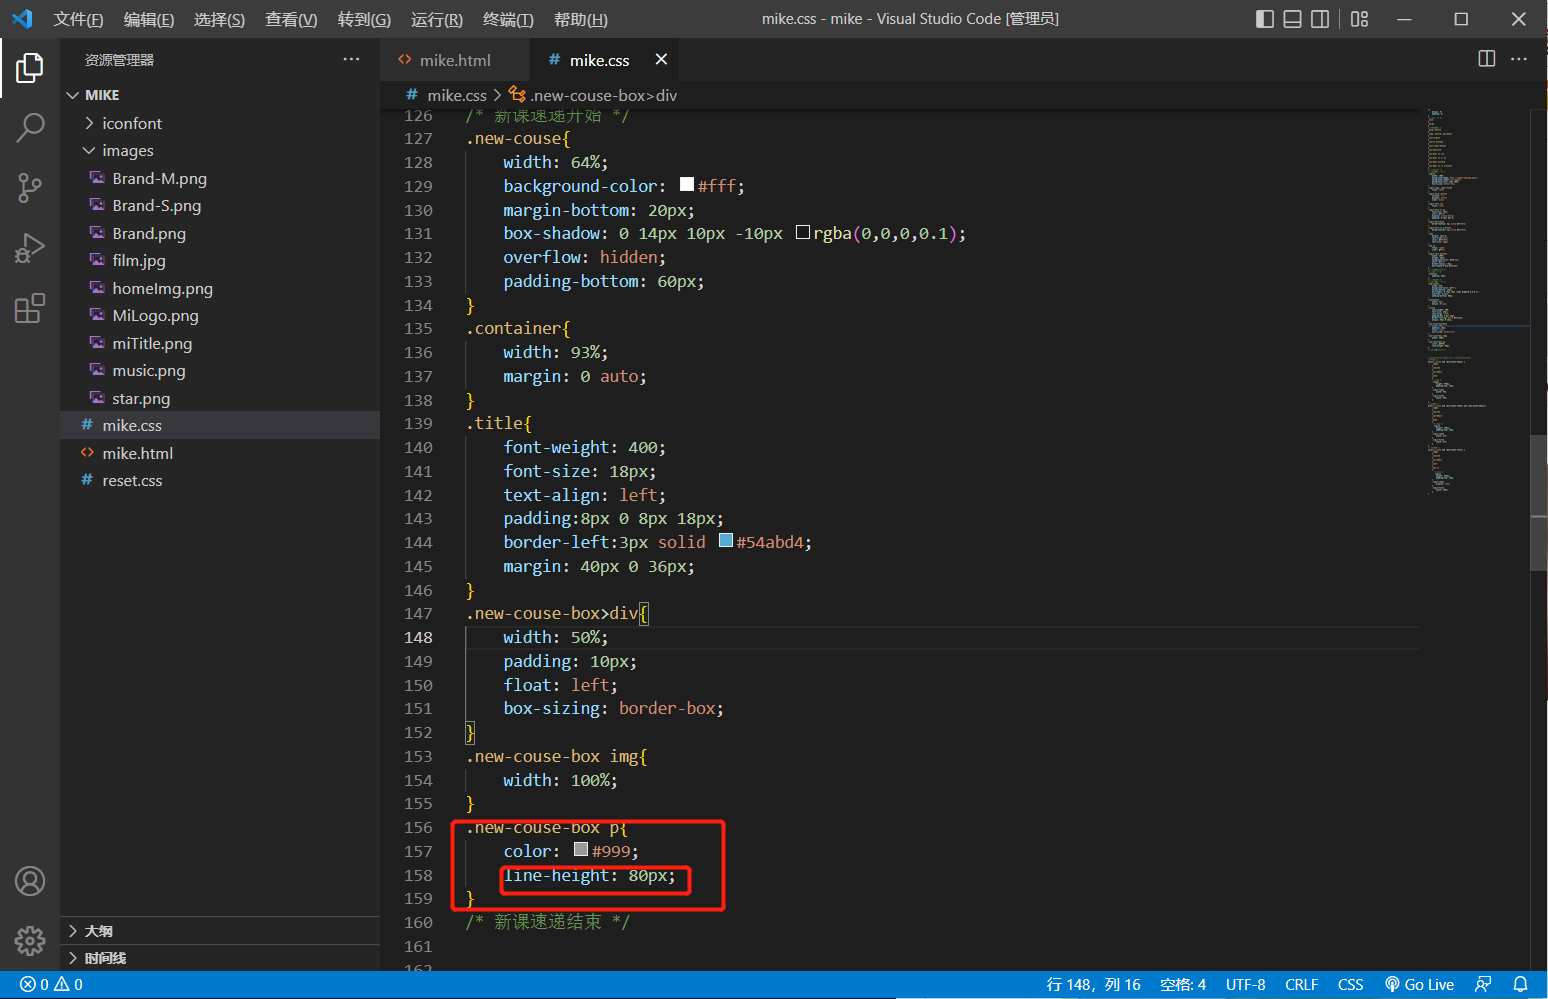Click the #fff color swatch on line 129

[x=687, y=184]
